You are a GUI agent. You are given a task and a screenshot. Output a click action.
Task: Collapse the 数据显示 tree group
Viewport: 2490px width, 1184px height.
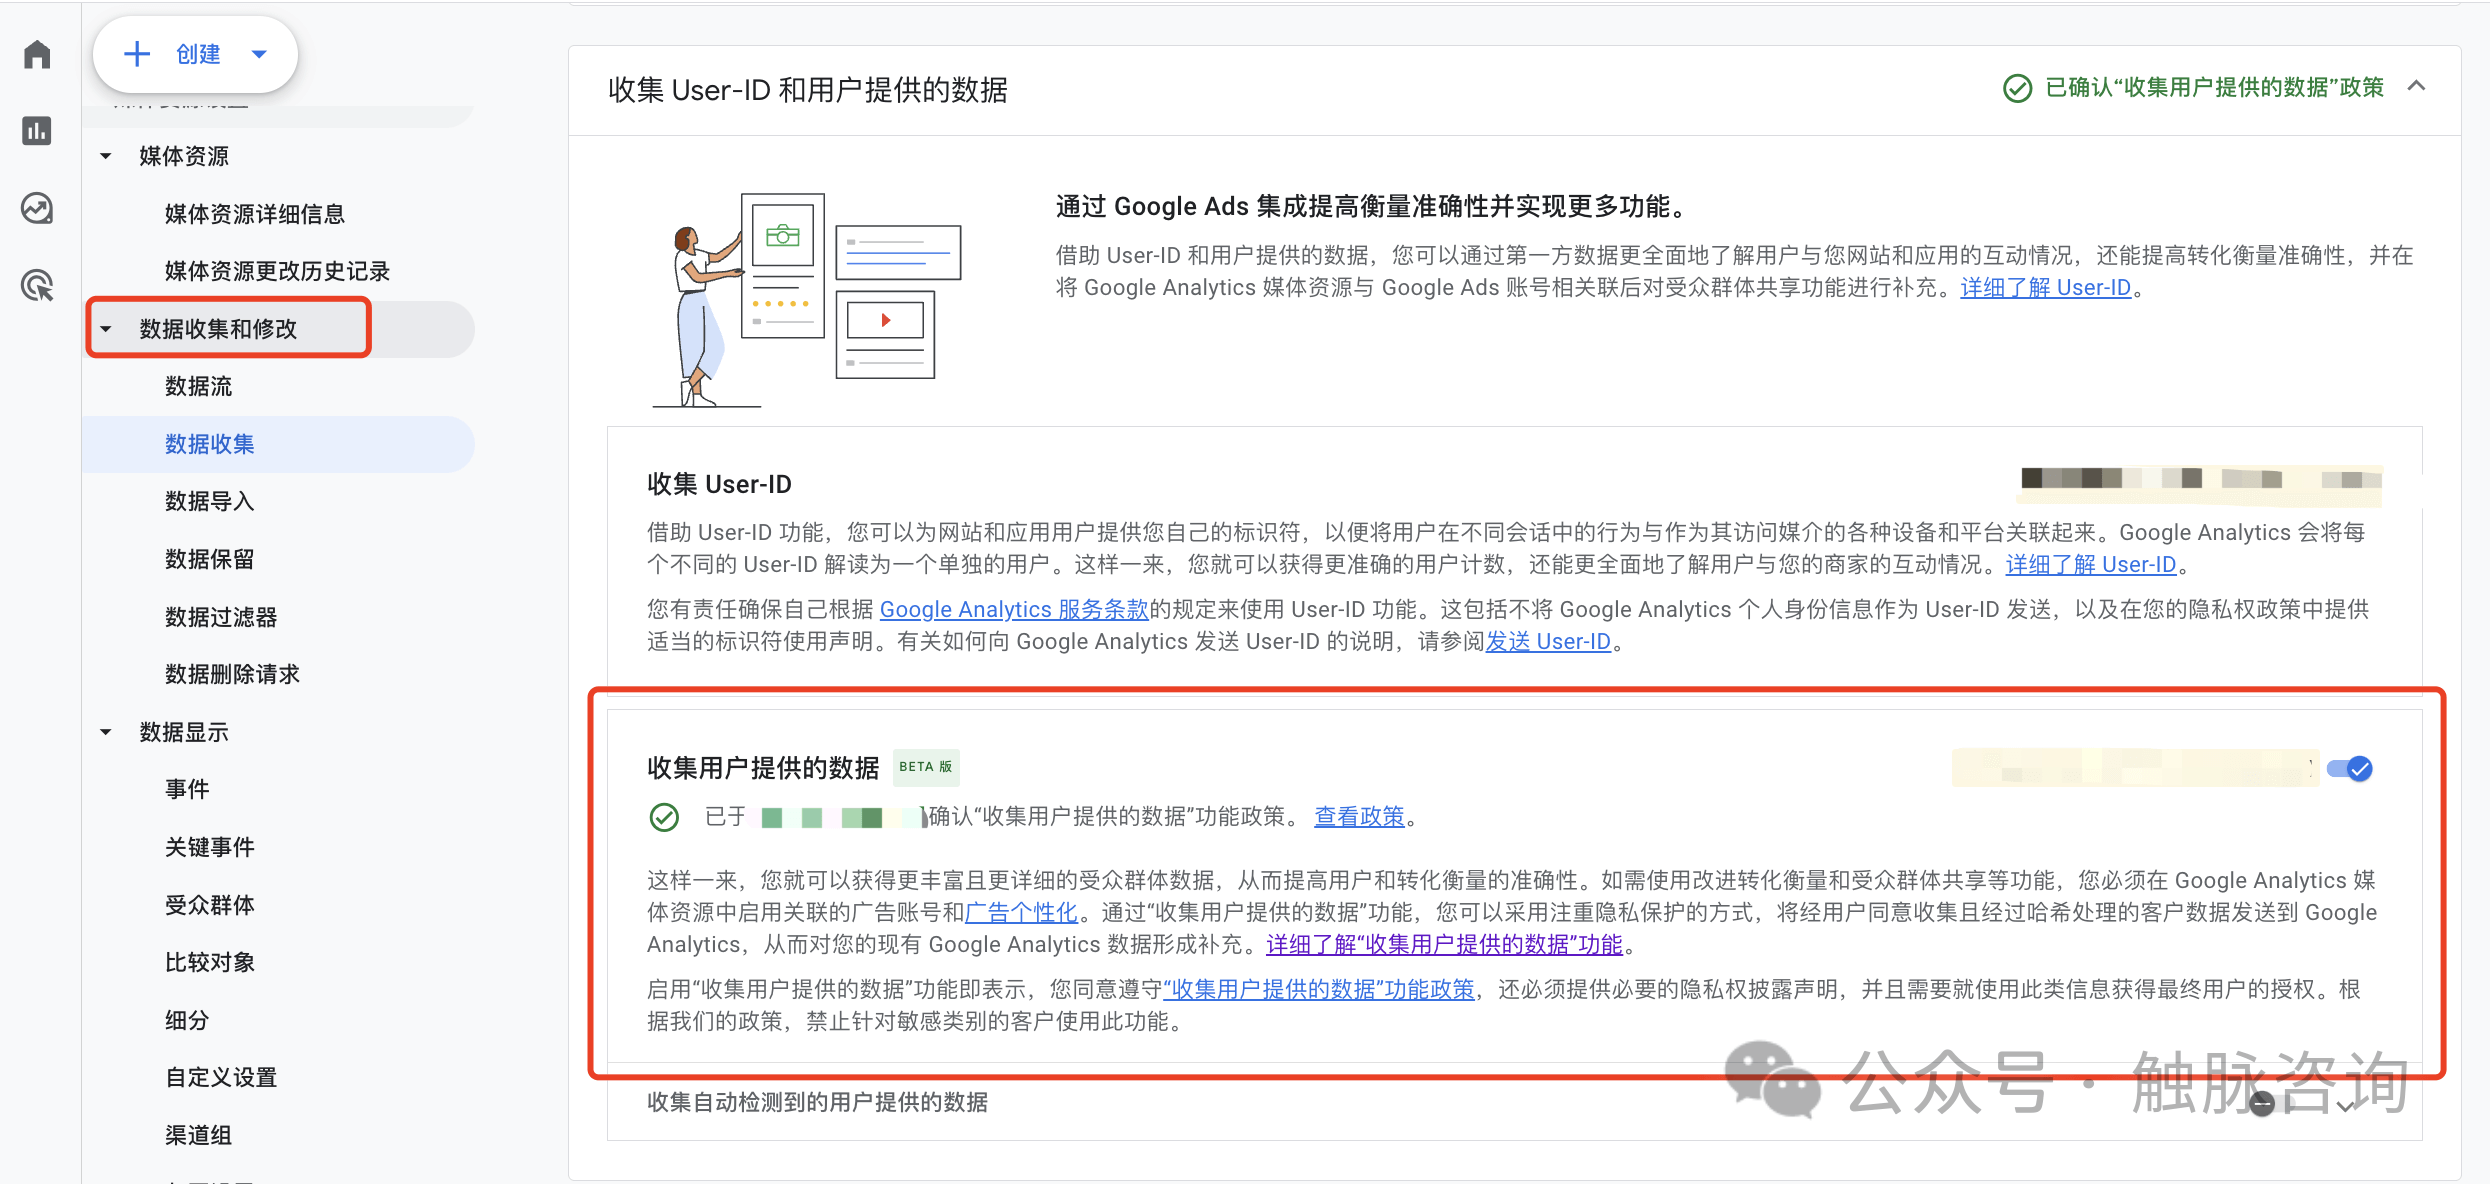[x=106, y=732]
